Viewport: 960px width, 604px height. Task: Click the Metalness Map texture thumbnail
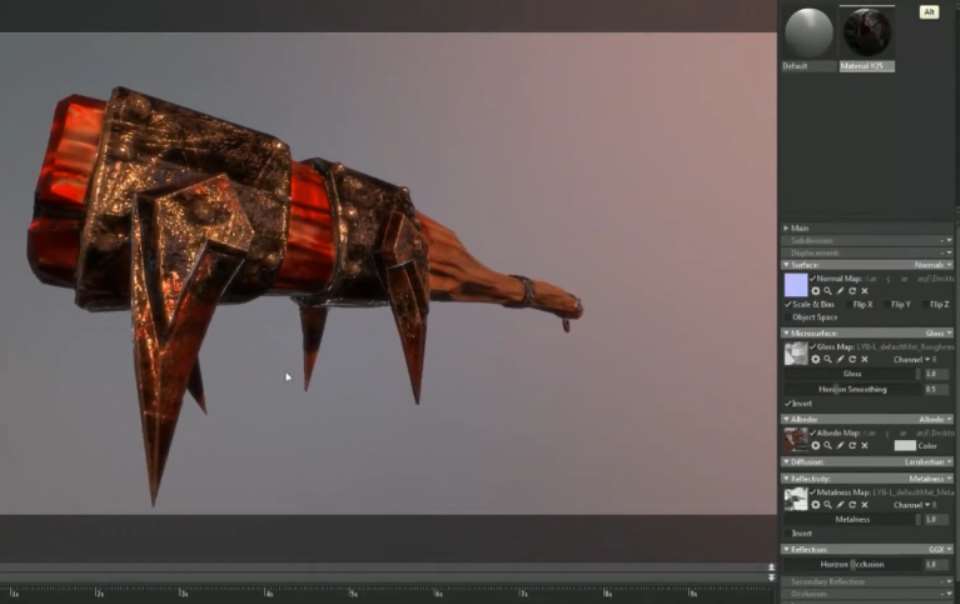pos(796,499)
